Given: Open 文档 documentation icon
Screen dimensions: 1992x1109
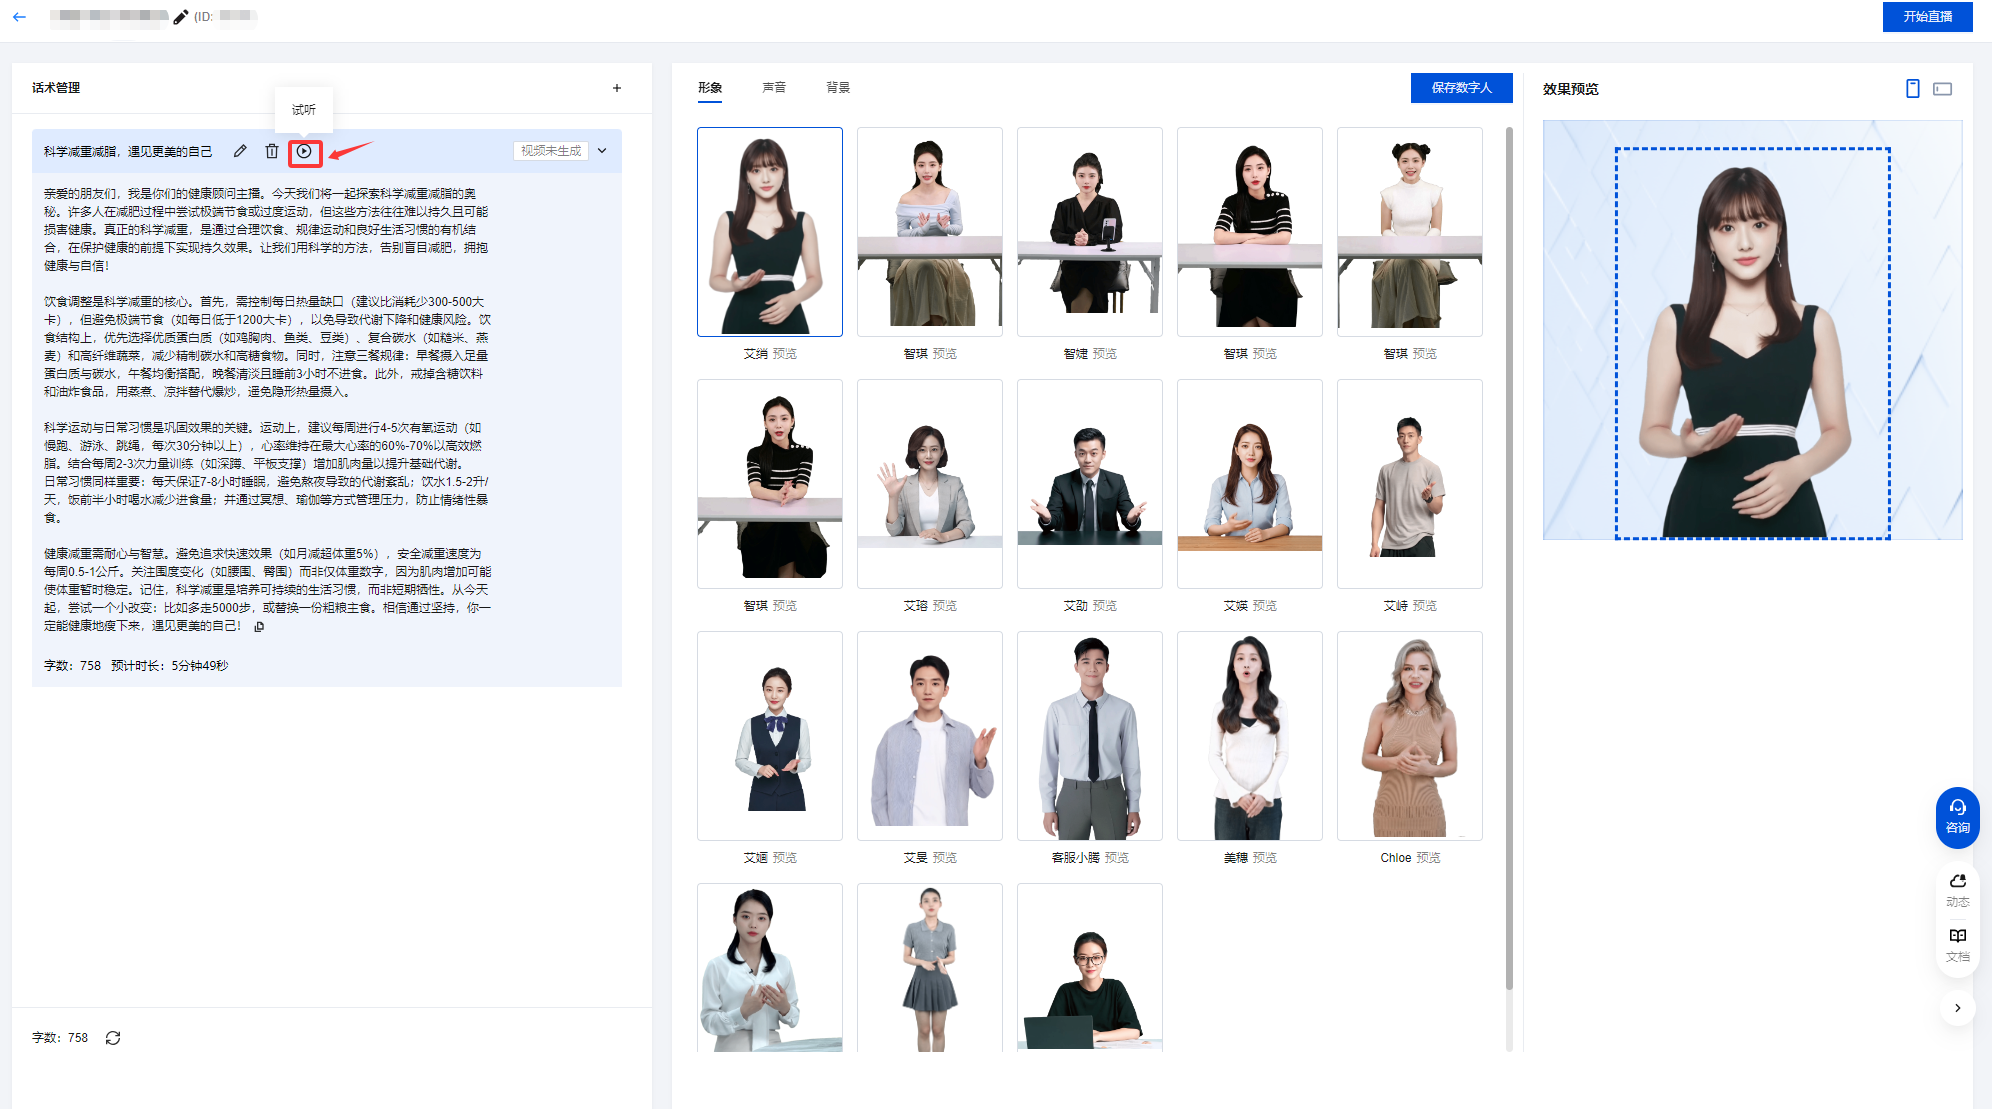Looking at the screenshot, I should point(1957,943).
